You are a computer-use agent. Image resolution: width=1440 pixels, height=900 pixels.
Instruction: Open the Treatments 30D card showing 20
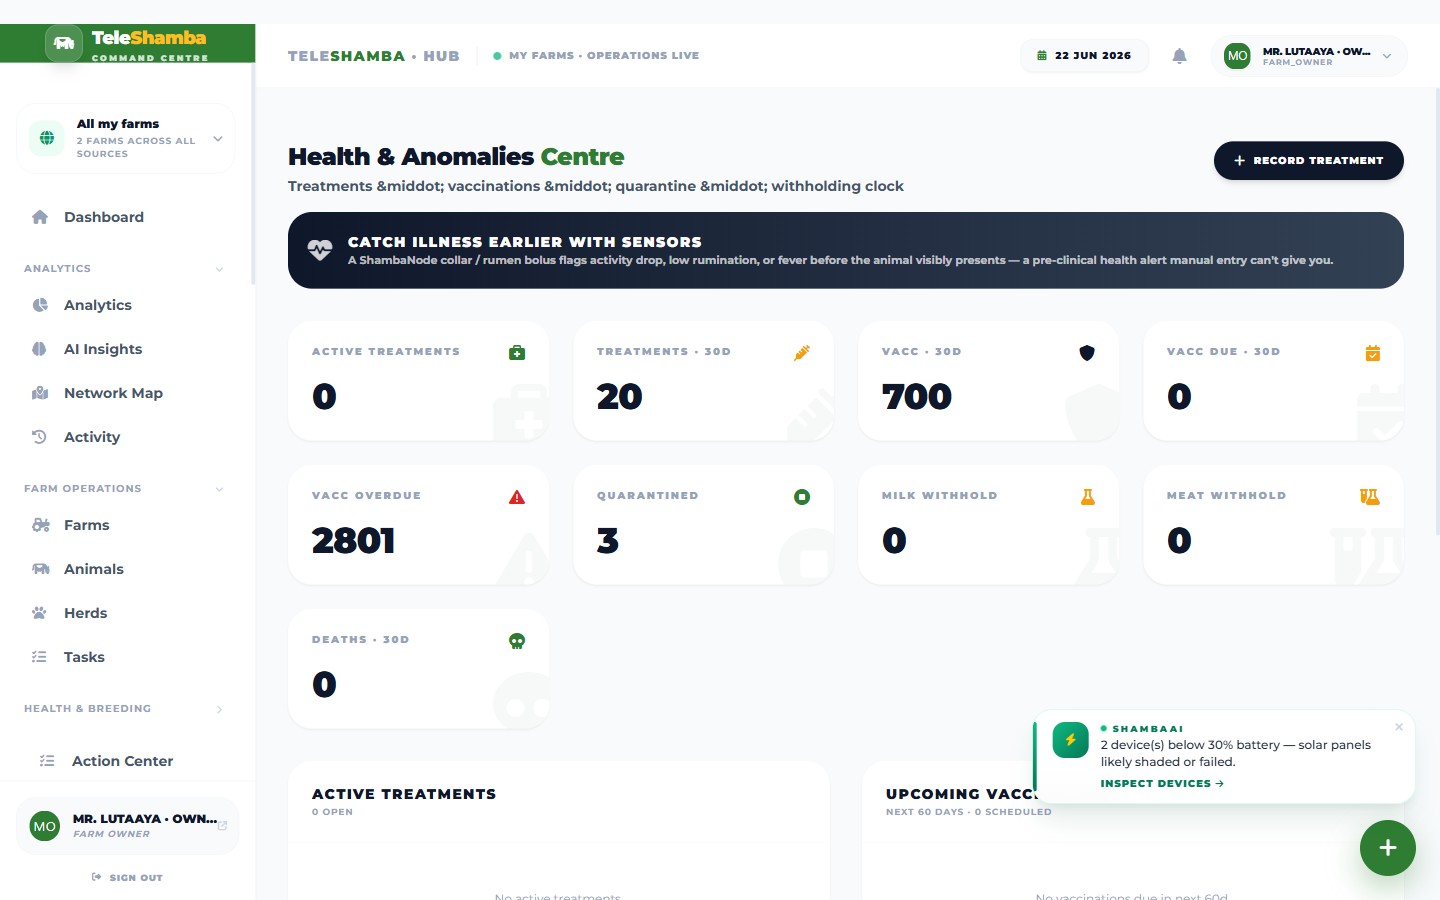704,381
